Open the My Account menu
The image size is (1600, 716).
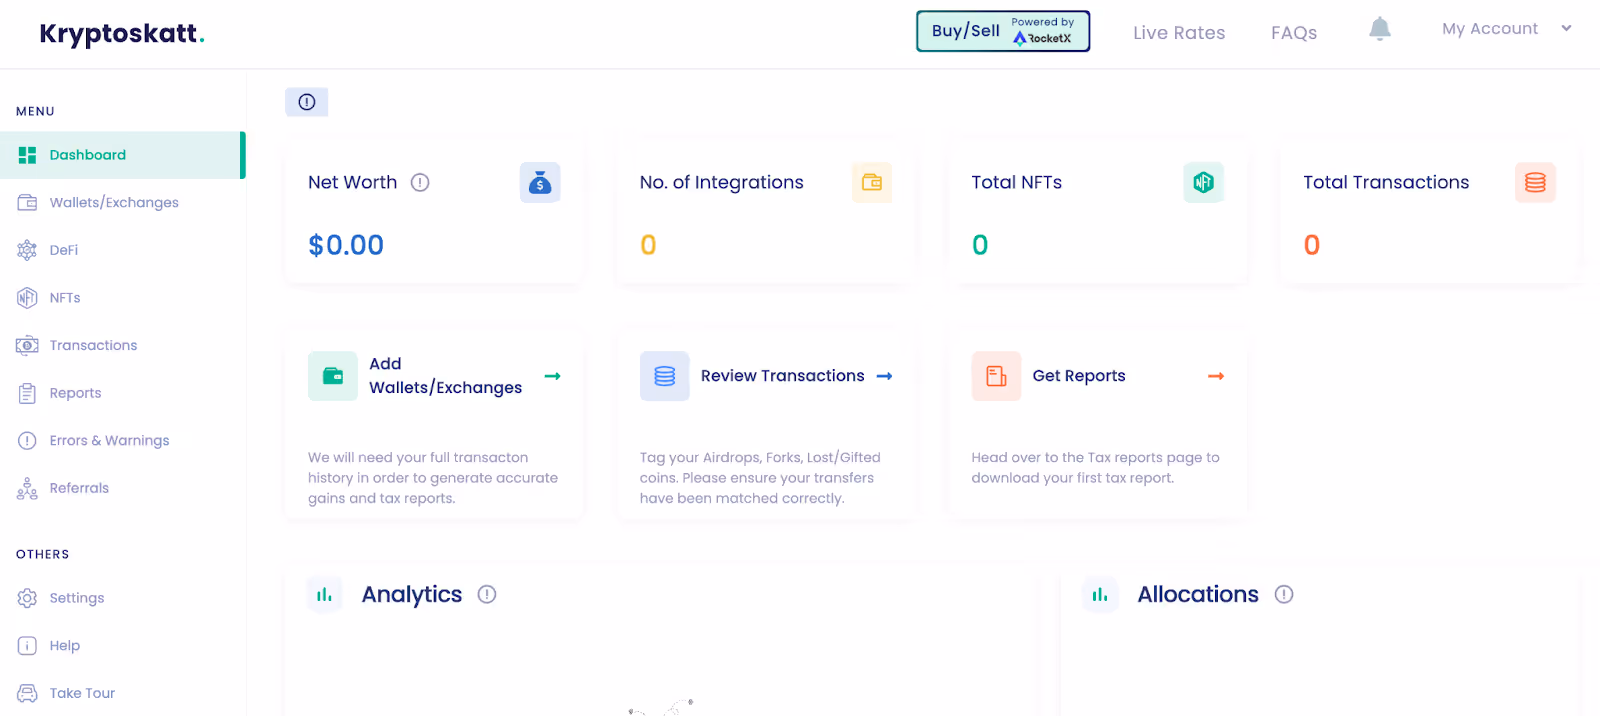pos(1490,29)
